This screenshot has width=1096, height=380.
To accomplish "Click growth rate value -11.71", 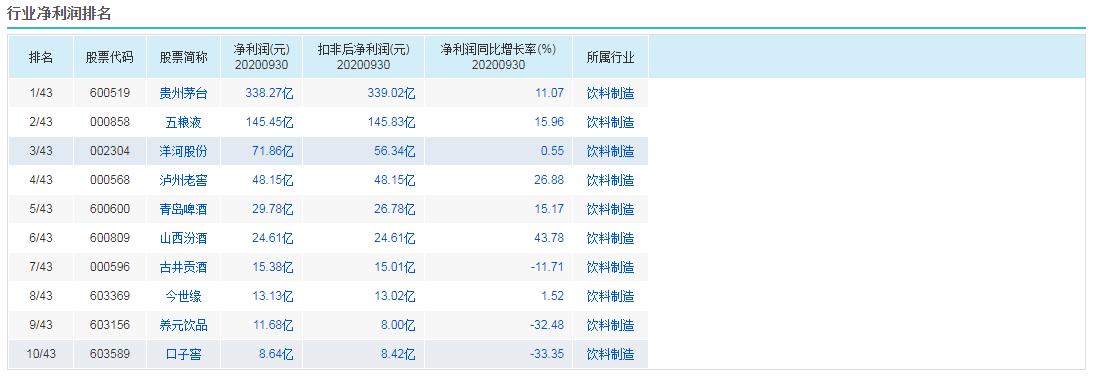I will [x=547, y=267].
